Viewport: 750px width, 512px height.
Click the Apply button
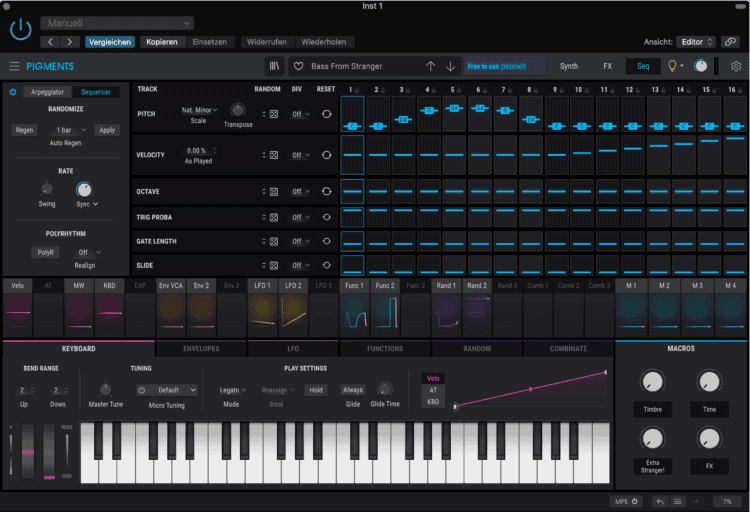[107, 130]
